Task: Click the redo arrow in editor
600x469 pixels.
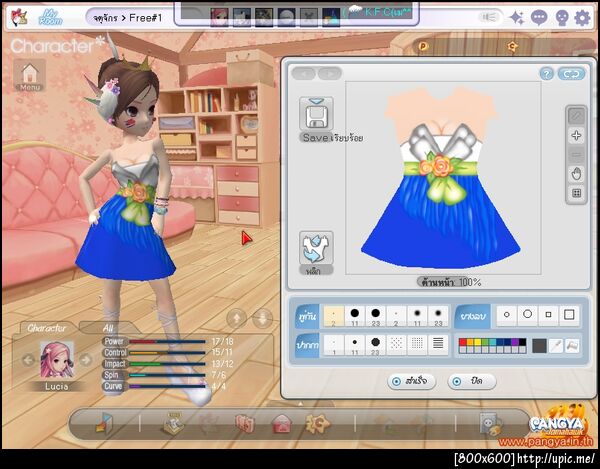Action: (329, 73)
